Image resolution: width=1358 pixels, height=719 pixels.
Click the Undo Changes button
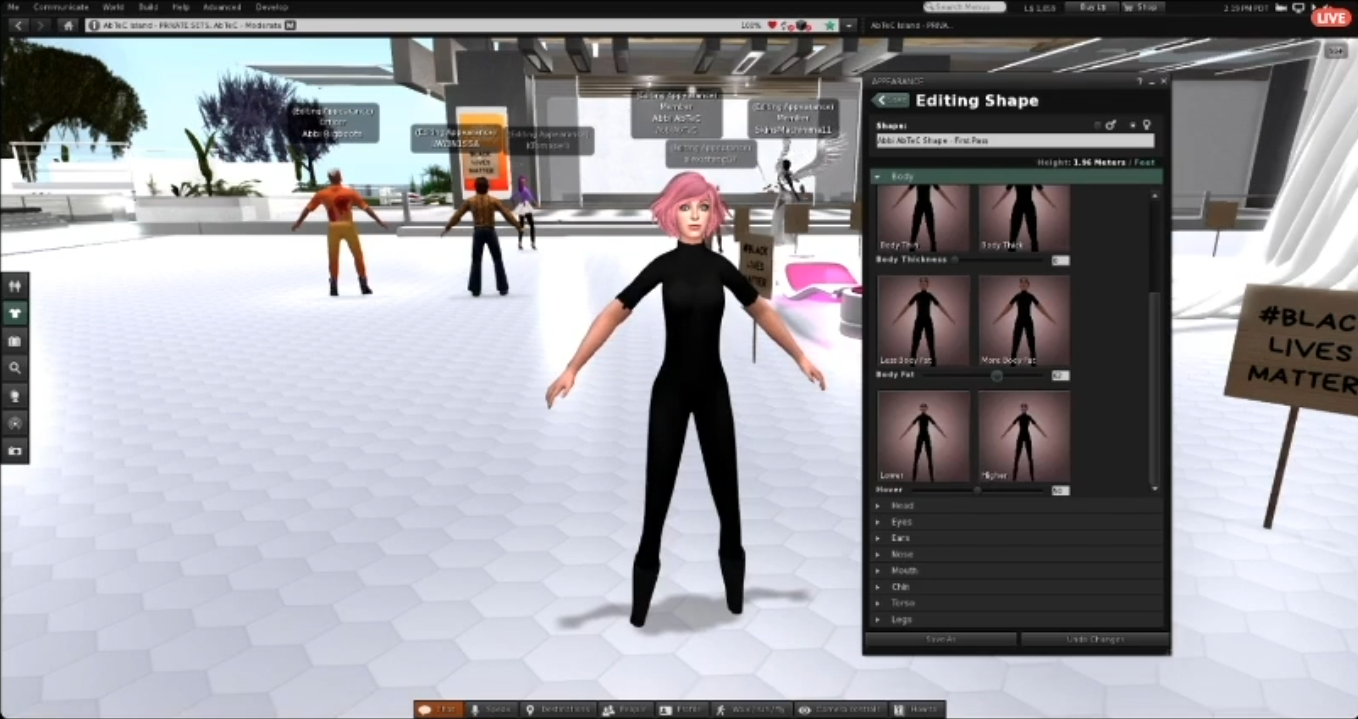click(x=1094, y=639)
